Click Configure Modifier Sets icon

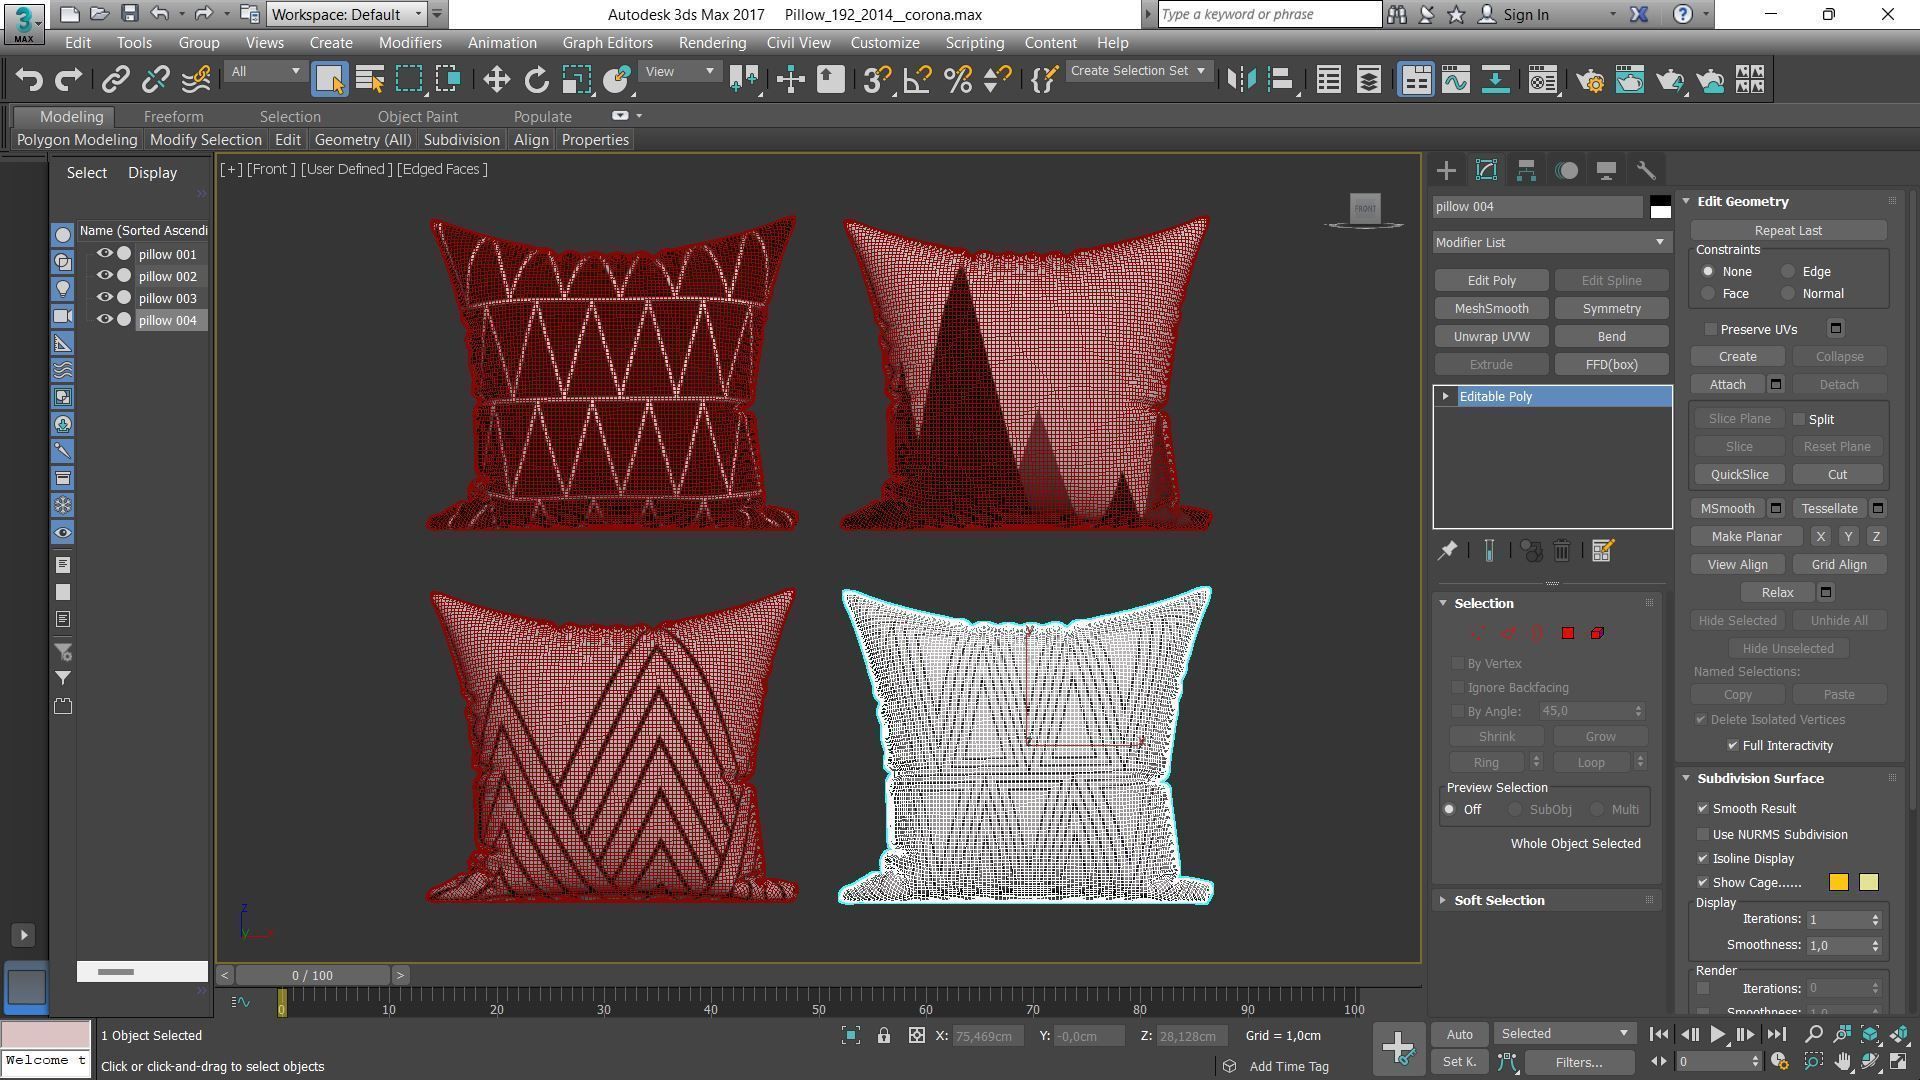(x=1602, y=551)
